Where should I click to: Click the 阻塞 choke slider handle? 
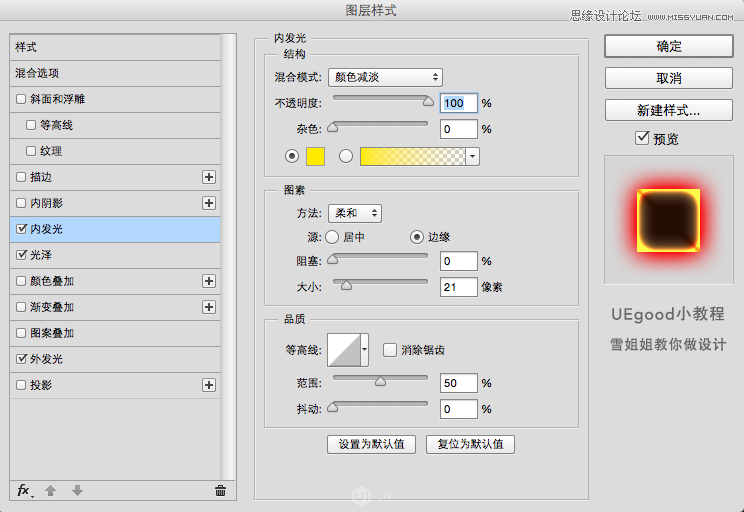pyautogui.click(x=333, y=259)
